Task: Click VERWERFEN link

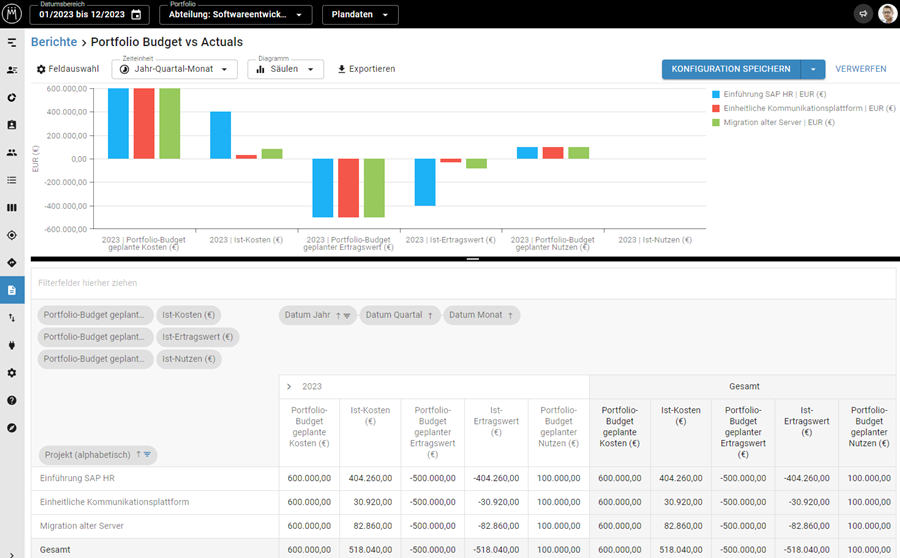Action: [x=860, y=69]
